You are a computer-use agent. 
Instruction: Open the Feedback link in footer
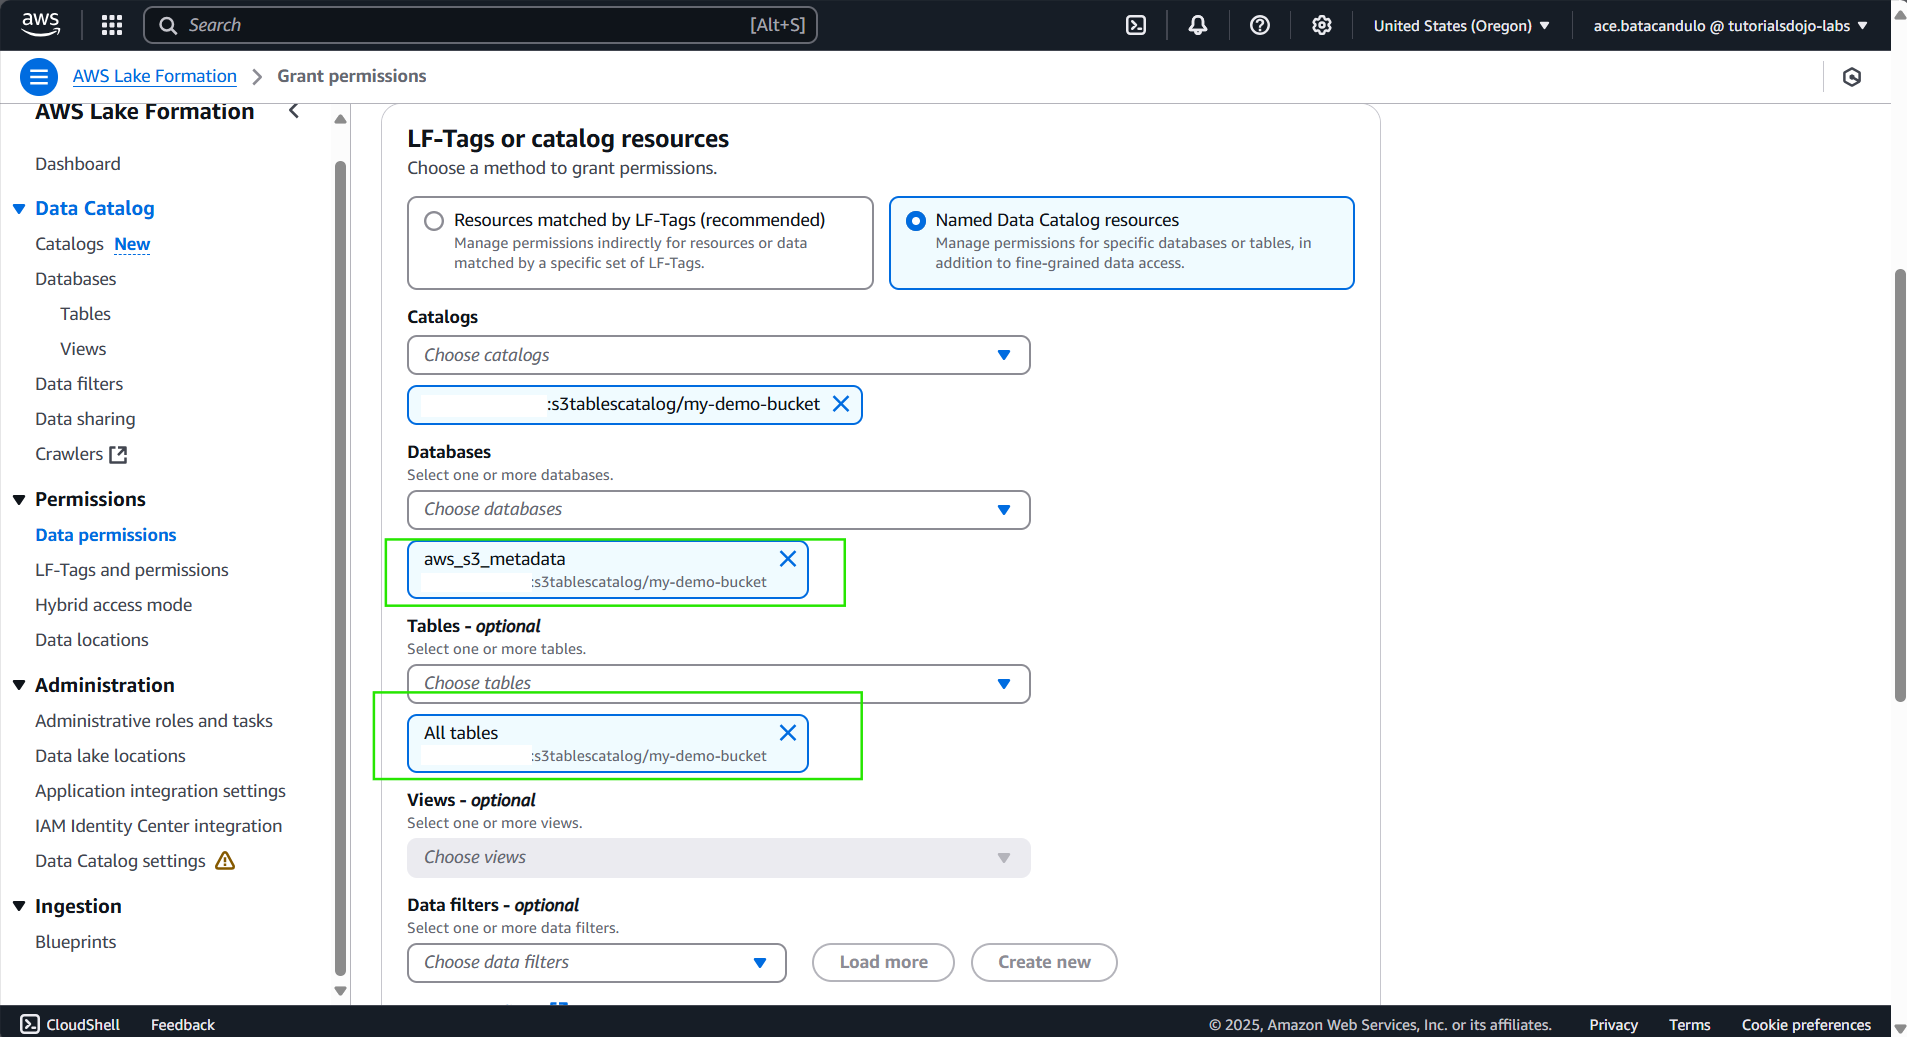[183, 1024]
